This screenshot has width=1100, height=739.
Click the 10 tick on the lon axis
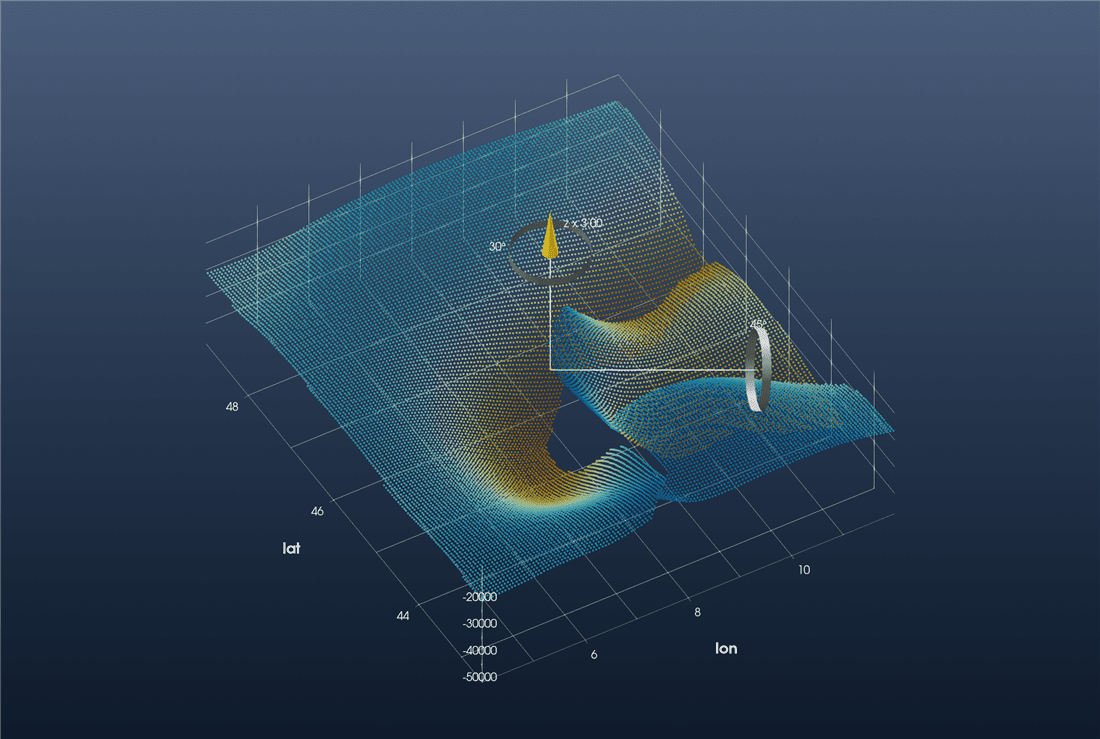804,570
